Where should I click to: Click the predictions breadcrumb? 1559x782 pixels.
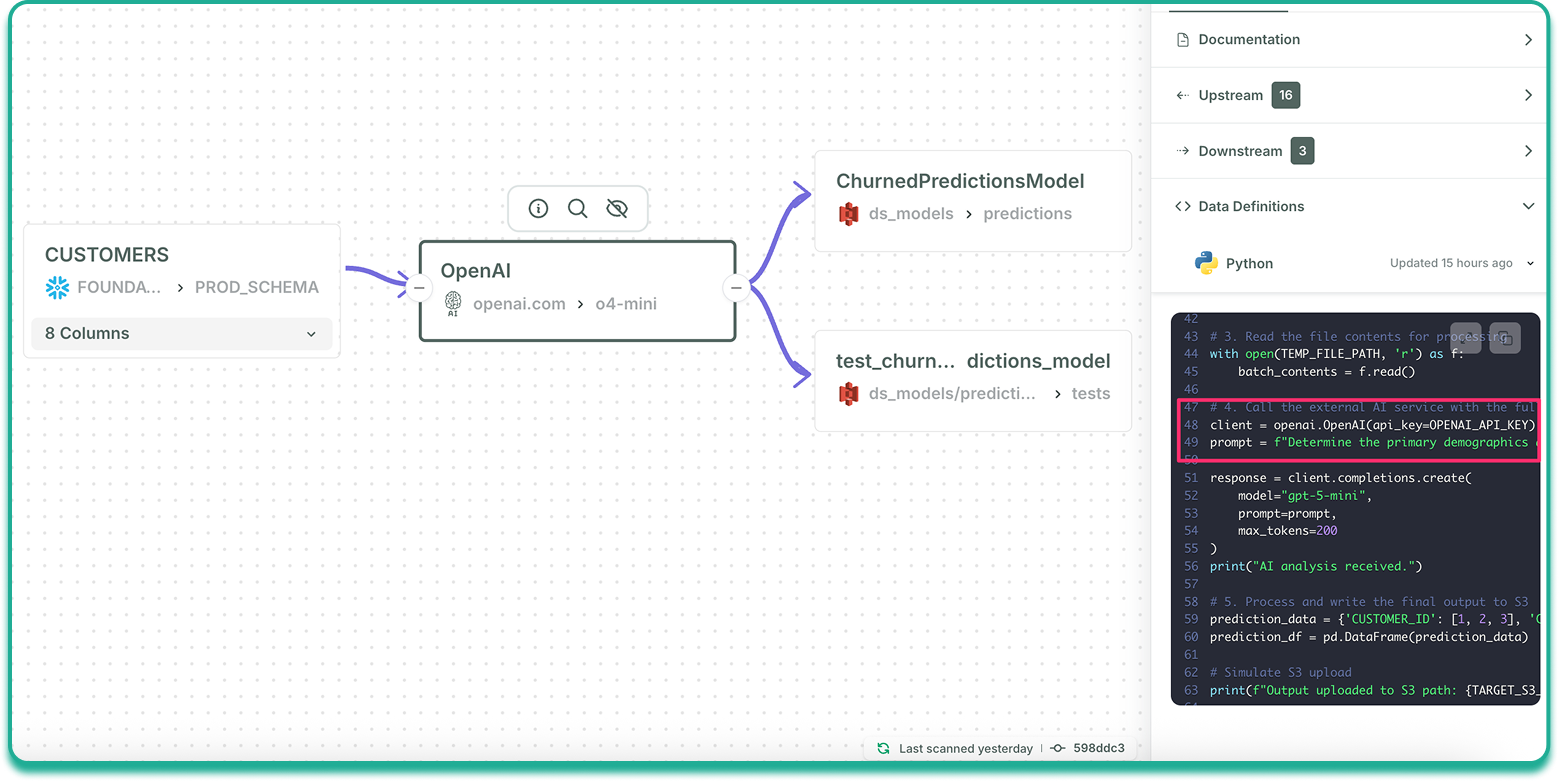[x=1027, y=213]
